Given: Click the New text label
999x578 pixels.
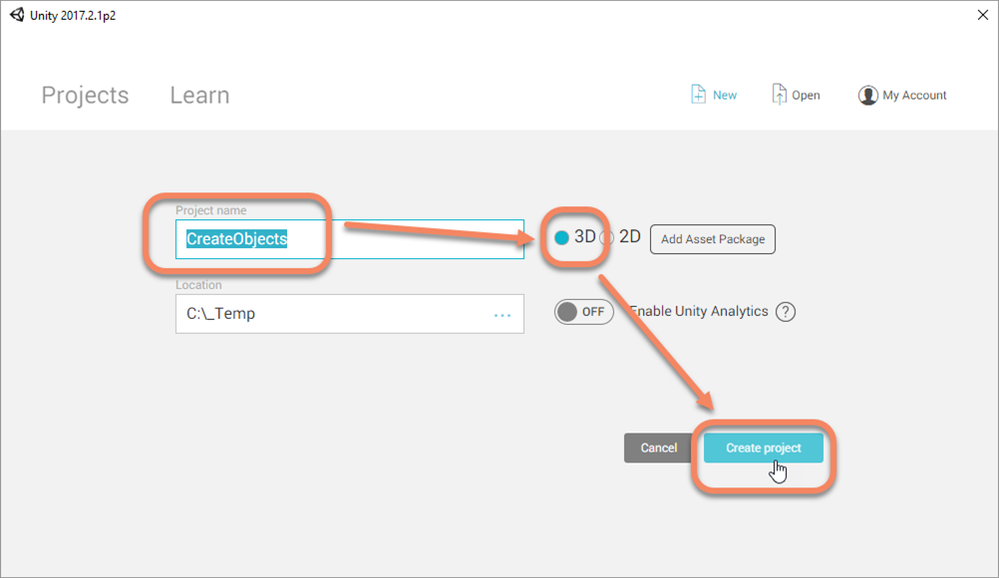Looking at the screenshot, I should click(x=724, y=95).
